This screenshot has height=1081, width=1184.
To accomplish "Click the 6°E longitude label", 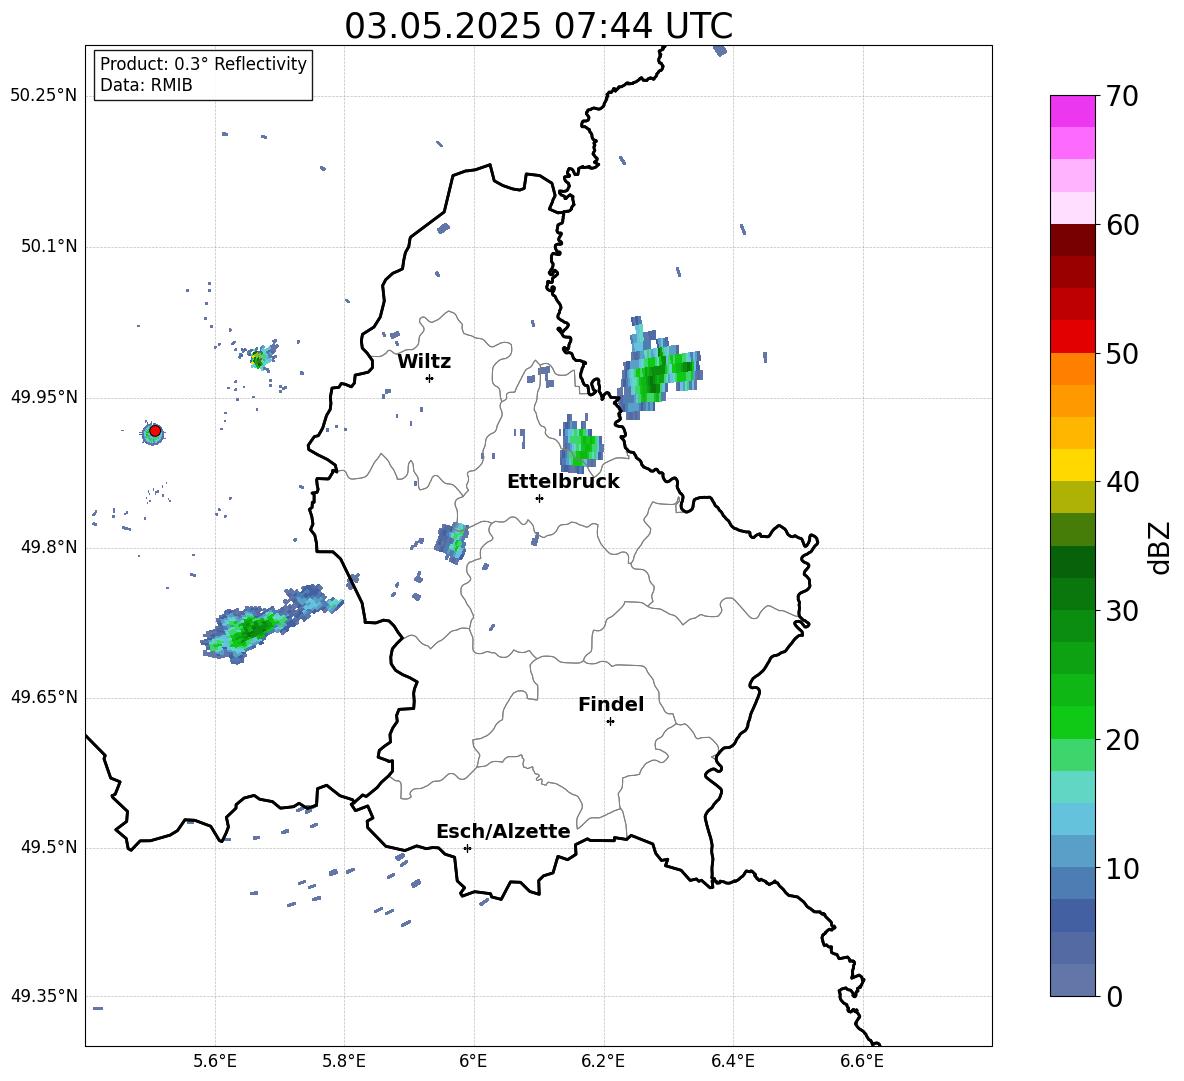I will 473,1061.
